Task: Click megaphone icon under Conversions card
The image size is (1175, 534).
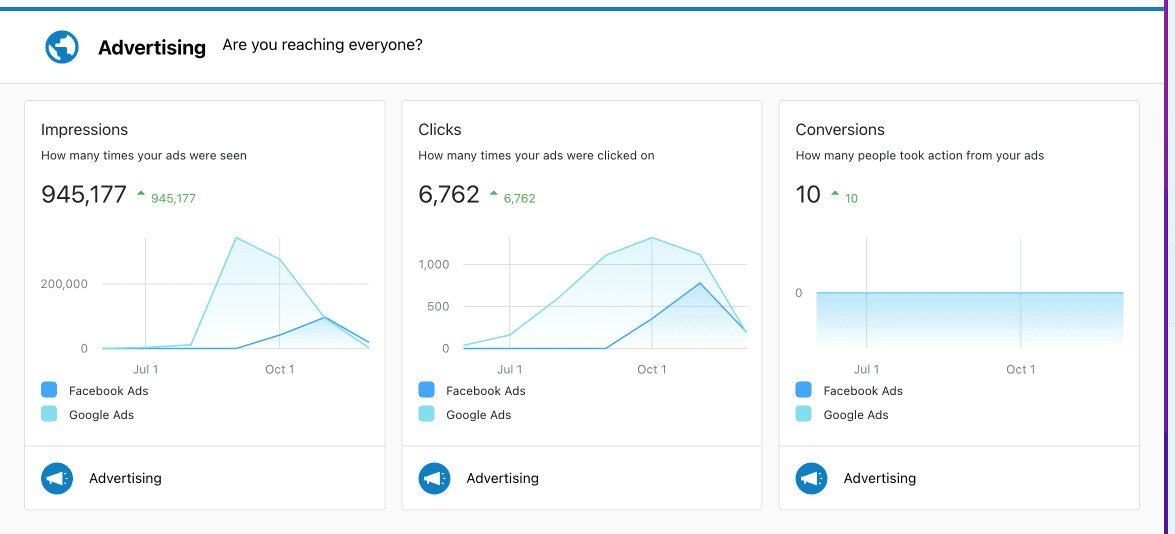Action: pyautogui.click(x=812, y=479)
